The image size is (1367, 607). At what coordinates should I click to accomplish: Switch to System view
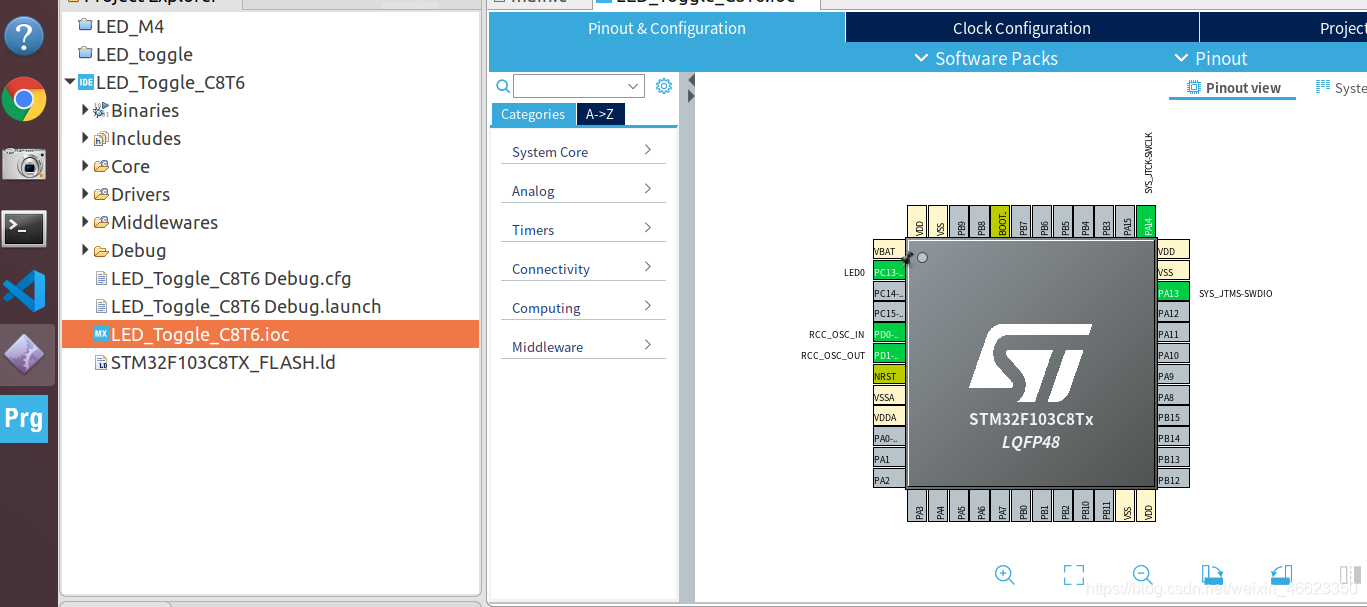1341,88
